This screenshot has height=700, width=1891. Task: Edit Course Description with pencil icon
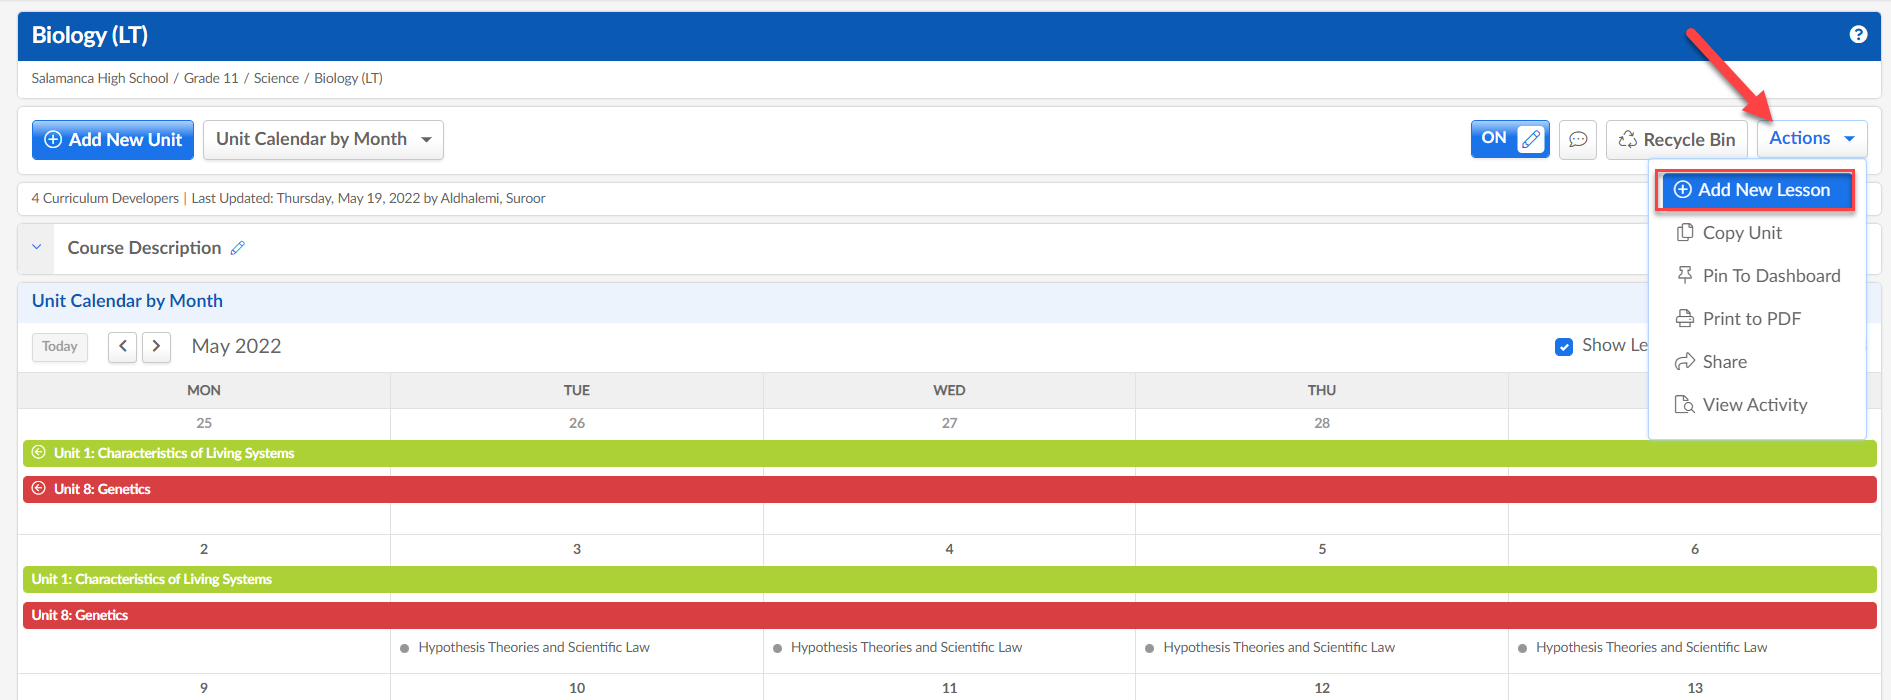pyautogui.click(x=238, y=248)
